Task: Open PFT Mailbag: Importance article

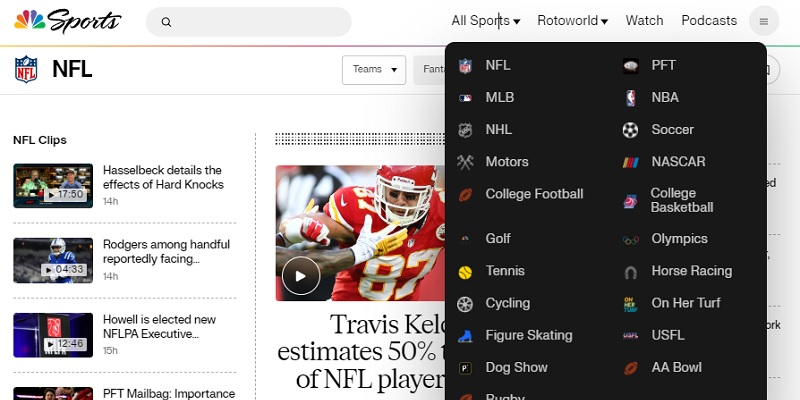Action: pyautogui.click(x=169, y=394)
